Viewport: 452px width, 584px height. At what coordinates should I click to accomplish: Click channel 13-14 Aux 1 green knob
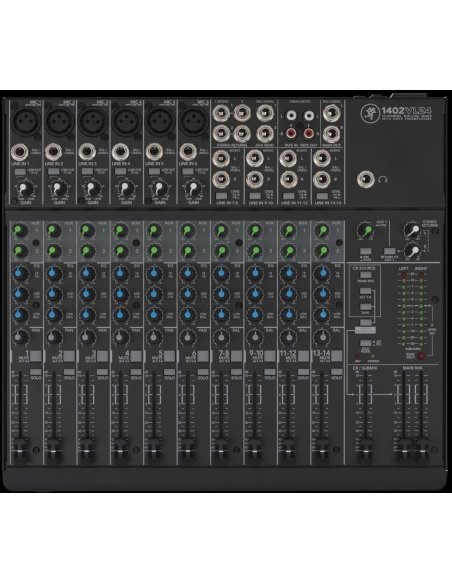pyautogui.click(x=321, y=231)
